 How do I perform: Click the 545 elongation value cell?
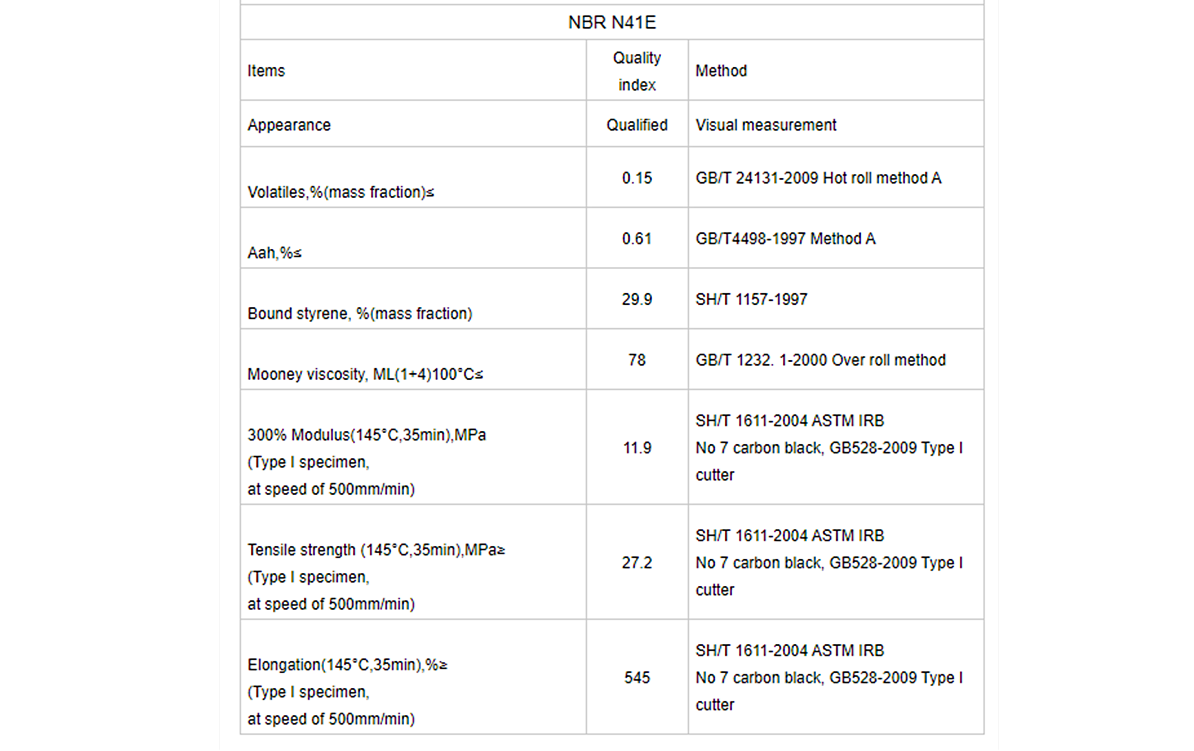(x=637, y=678)
